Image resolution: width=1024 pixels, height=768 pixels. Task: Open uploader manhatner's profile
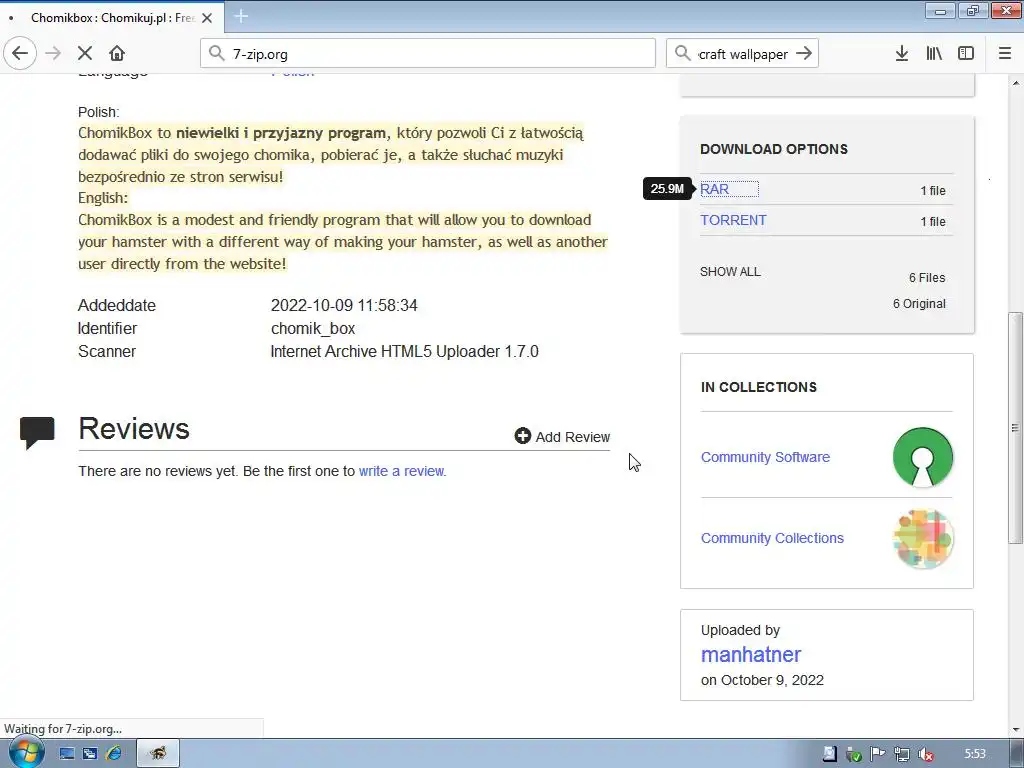(751, 654)
